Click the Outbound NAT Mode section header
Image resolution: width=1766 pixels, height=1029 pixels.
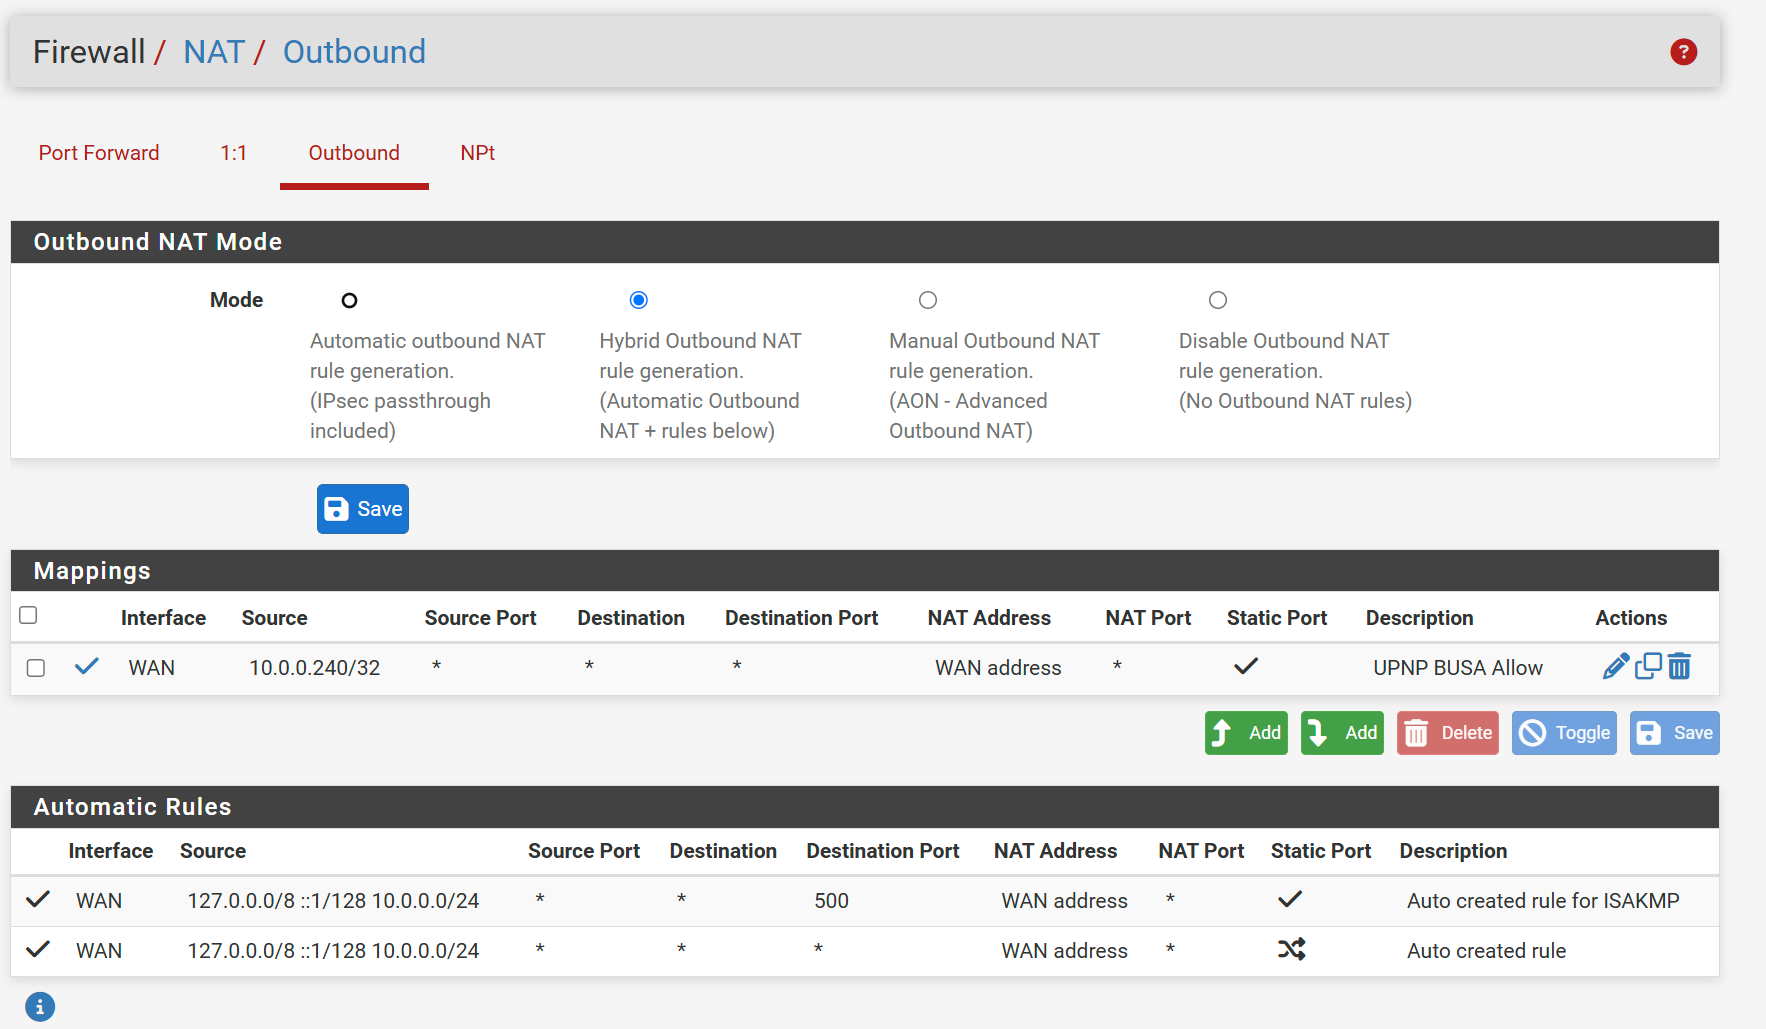coord(865,242)
